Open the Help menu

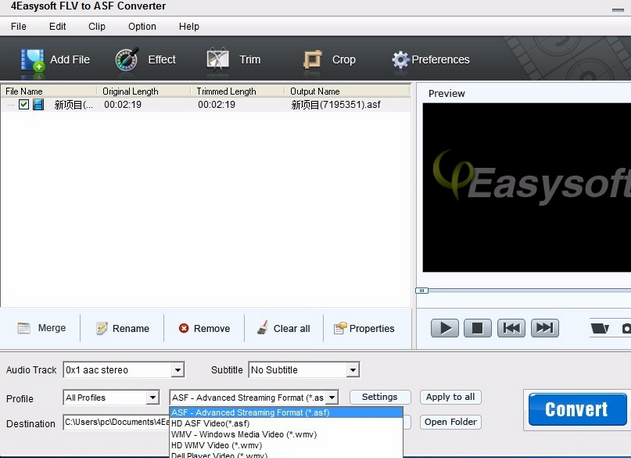coord(189,27)
